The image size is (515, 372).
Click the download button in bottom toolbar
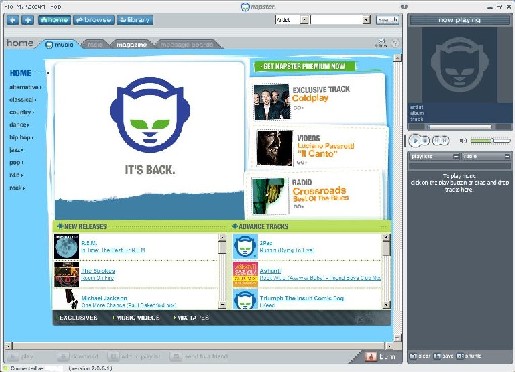click(x=78, y=357)
